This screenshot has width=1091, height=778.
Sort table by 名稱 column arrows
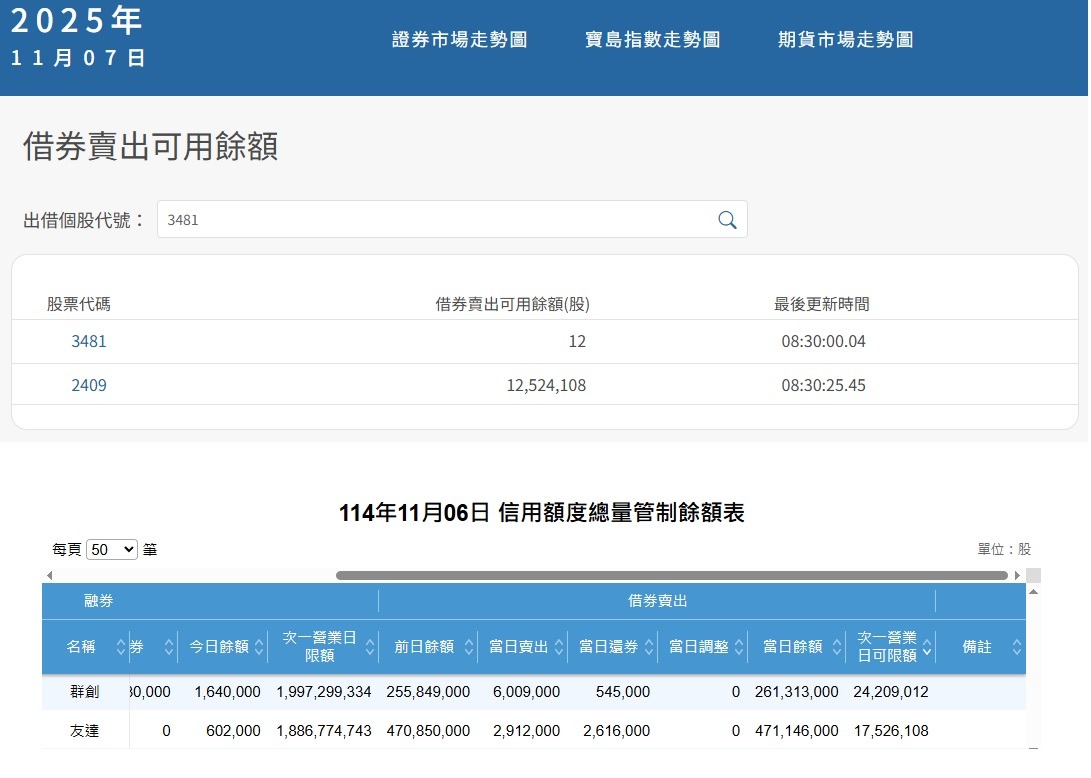tap(121, 647)
